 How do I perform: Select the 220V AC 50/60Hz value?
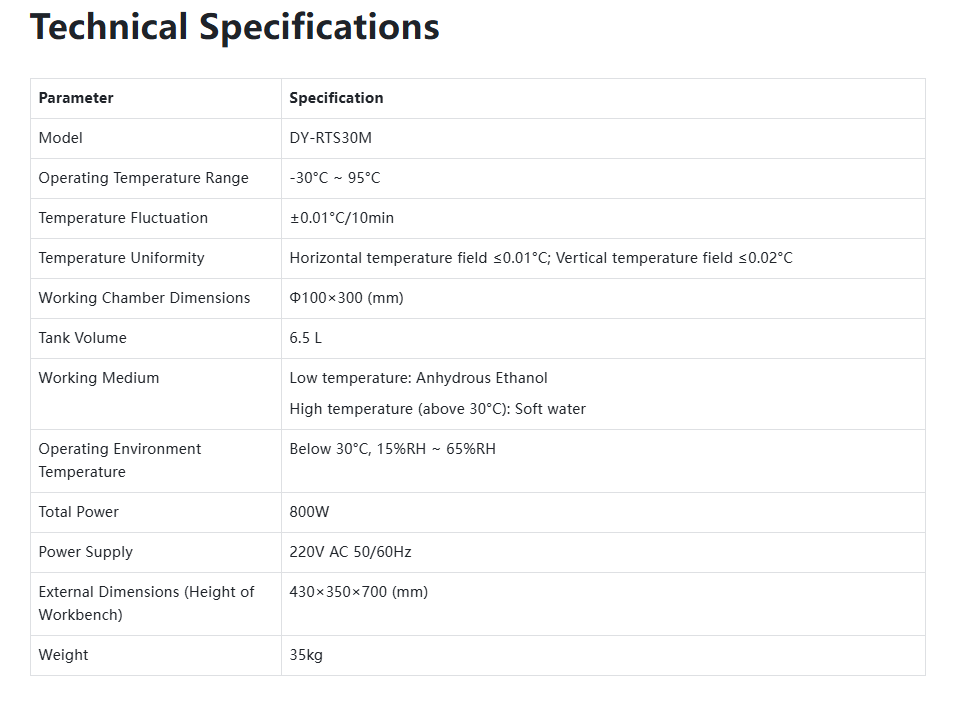pos(351,552)
